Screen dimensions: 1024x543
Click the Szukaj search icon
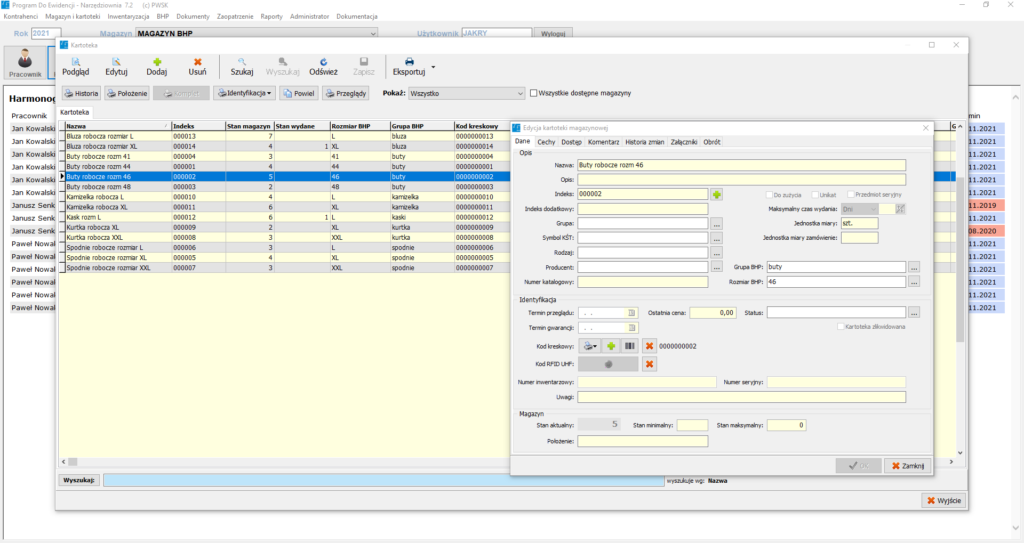242,62
